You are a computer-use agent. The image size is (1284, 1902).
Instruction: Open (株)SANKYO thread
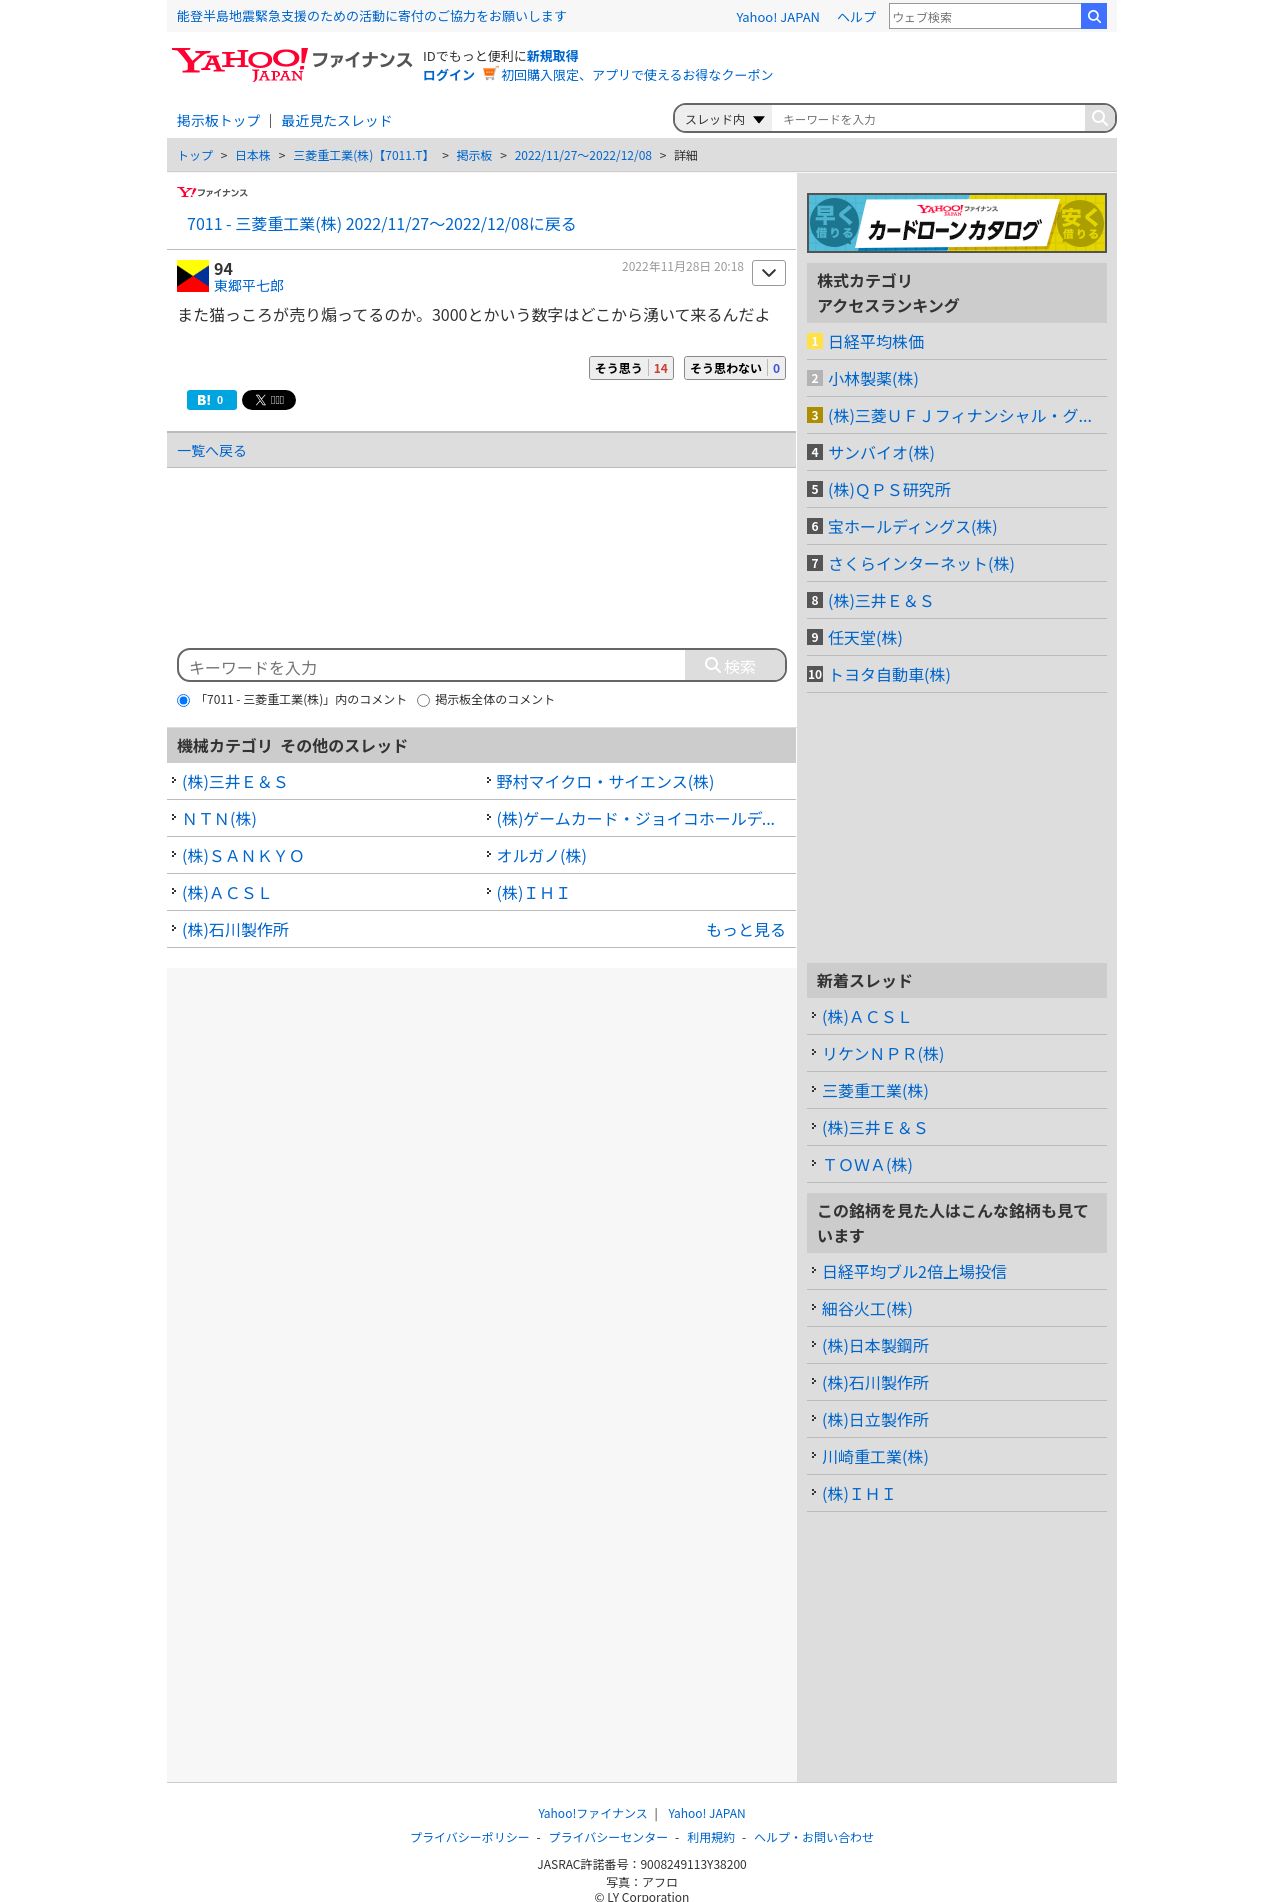pyautogui.click(x=243, y=856)
